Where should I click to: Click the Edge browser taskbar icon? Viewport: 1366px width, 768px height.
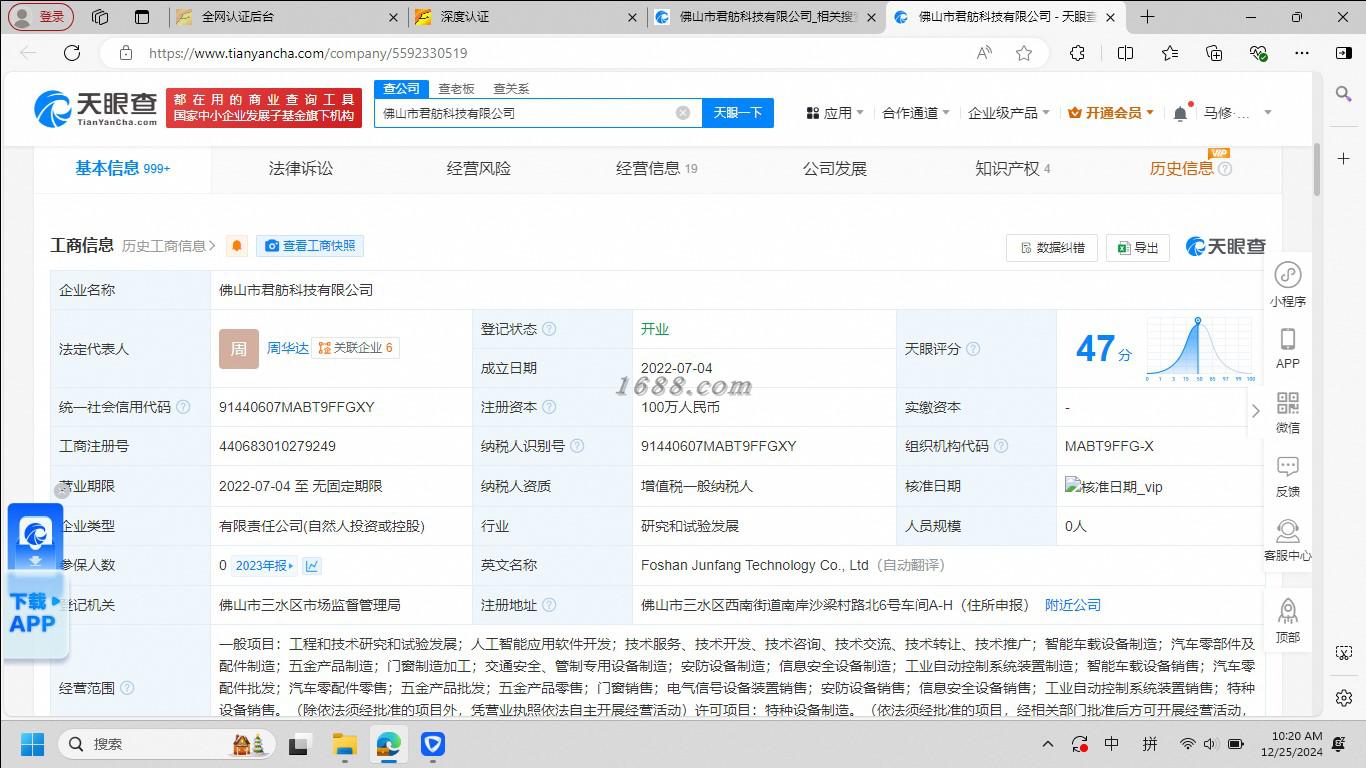389,744
